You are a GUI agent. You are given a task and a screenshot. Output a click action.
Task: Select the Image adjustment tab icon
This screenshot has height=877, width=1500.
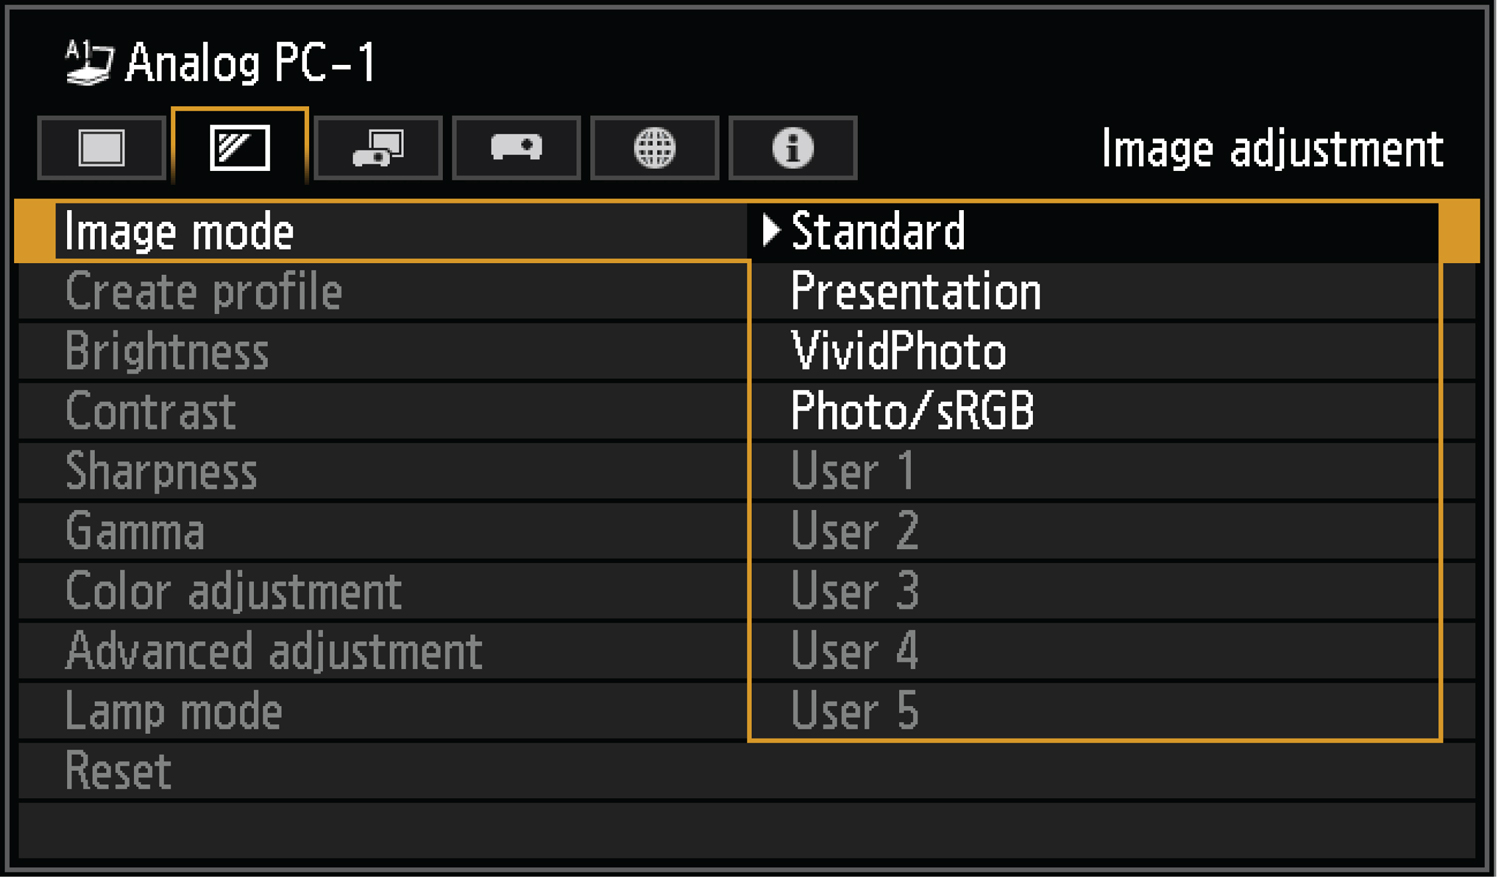[240, 148]
